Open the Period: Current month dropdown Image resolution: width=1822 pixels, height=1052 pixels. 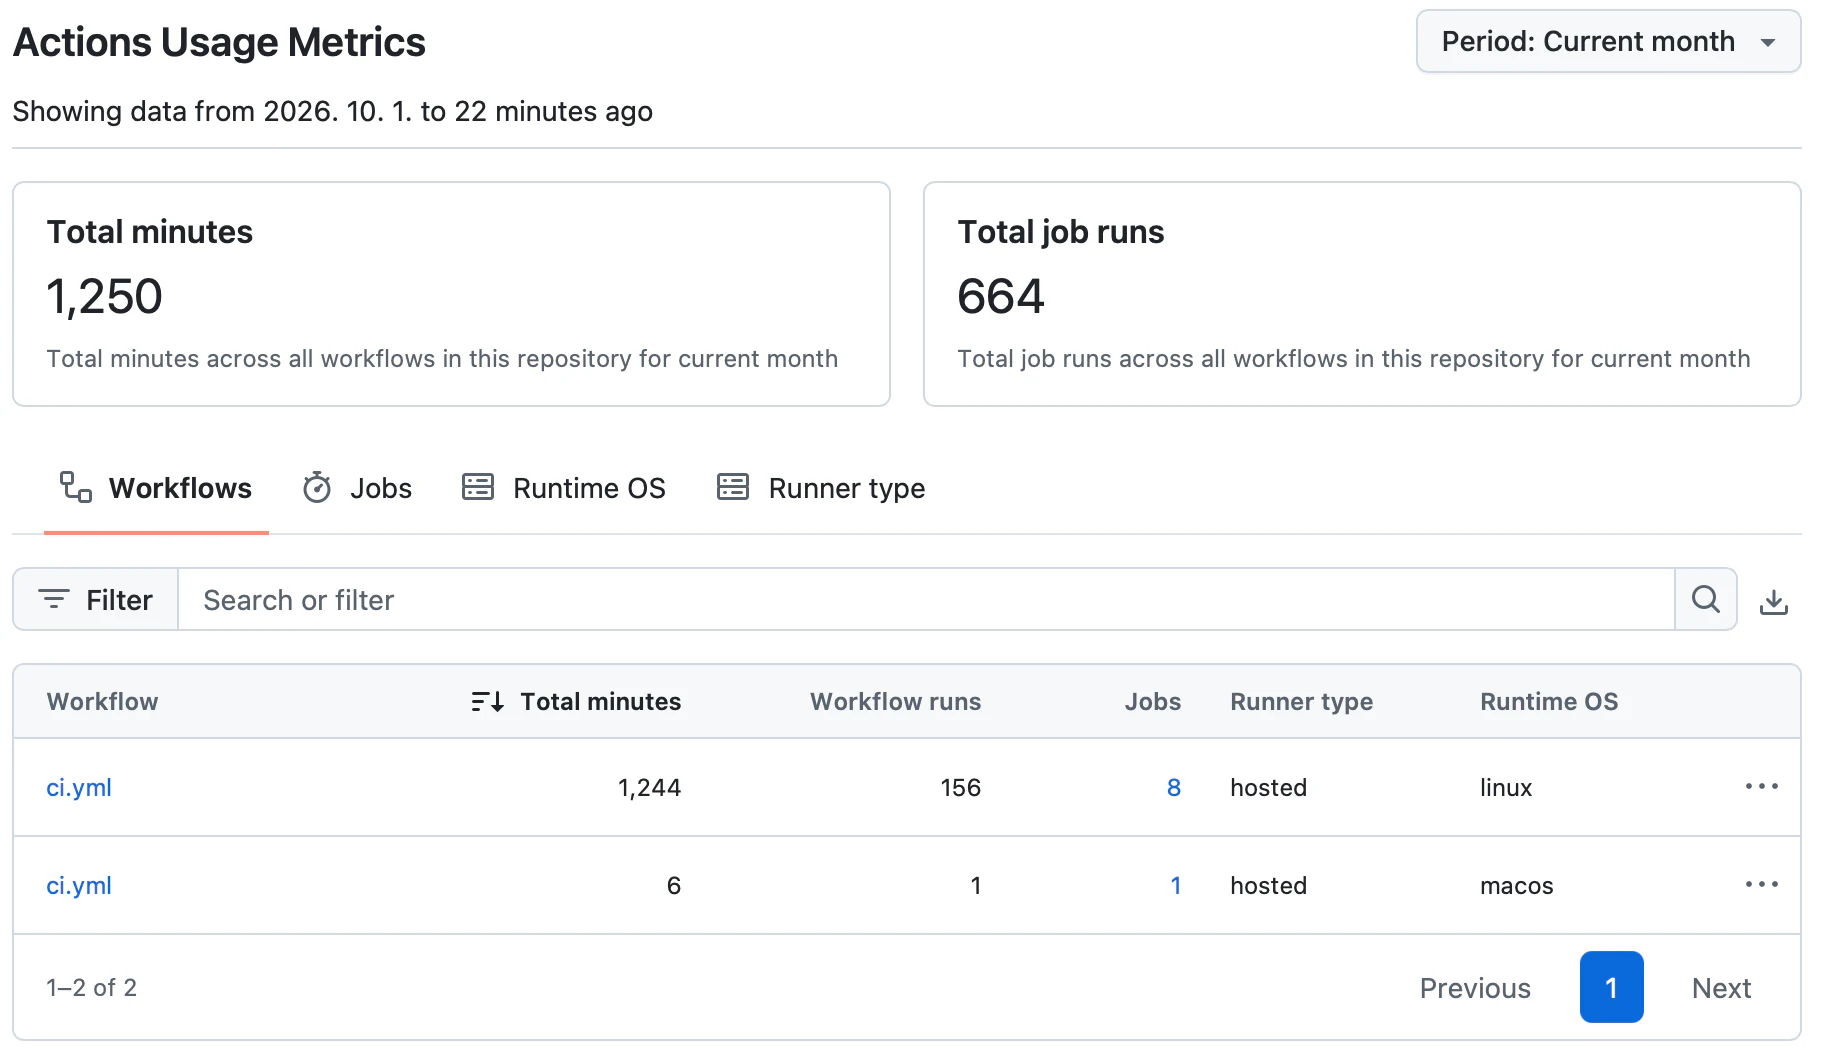[1608, 41]
